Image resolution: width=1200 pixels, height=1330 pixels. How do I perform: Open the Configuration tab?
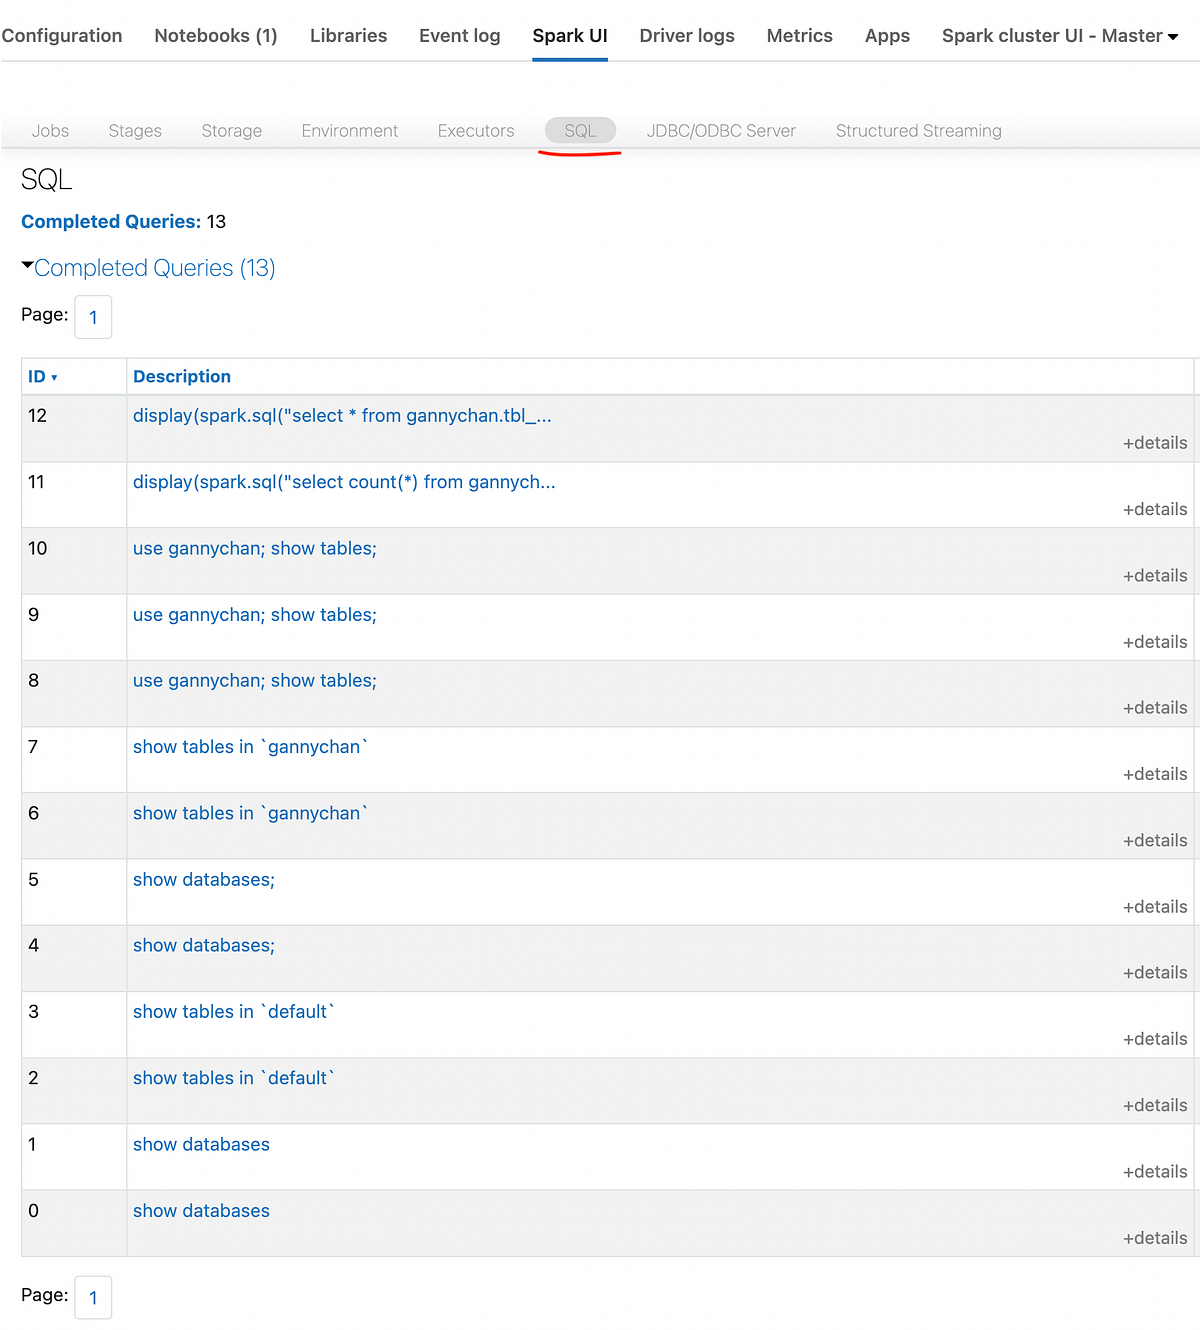pos(61,35)
